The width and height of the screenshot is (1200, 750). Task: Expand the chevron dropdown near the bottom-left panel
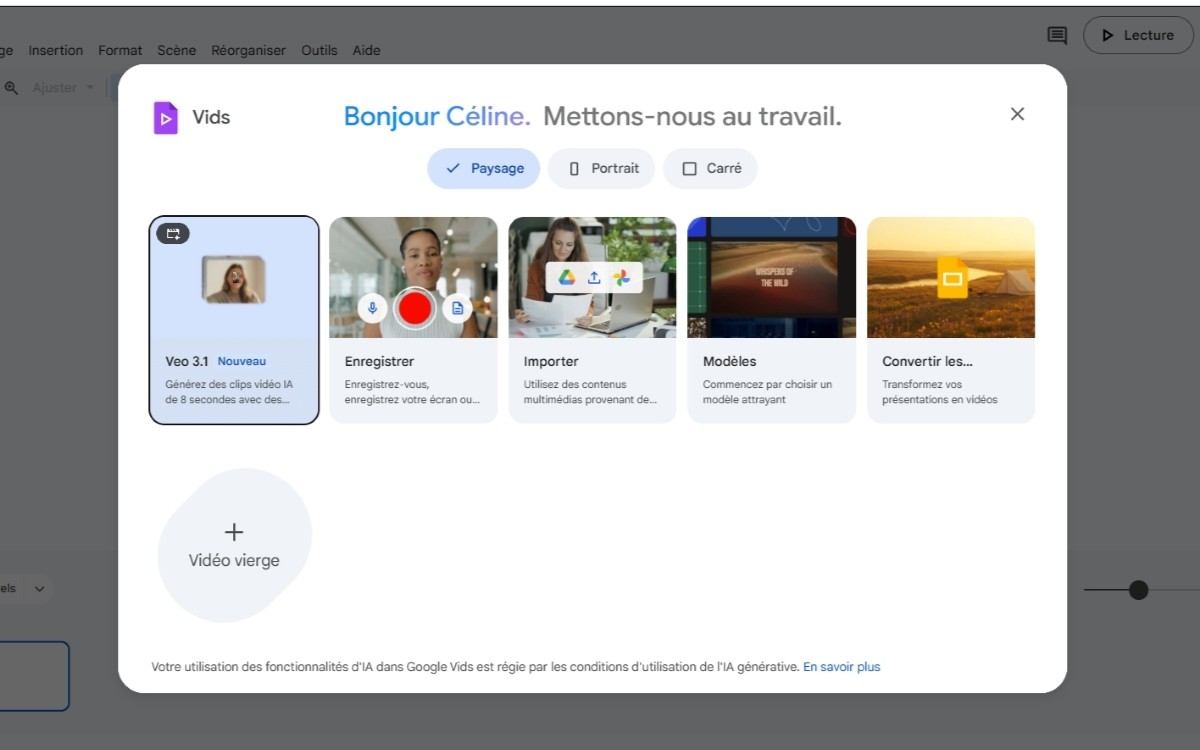point(37,588)
